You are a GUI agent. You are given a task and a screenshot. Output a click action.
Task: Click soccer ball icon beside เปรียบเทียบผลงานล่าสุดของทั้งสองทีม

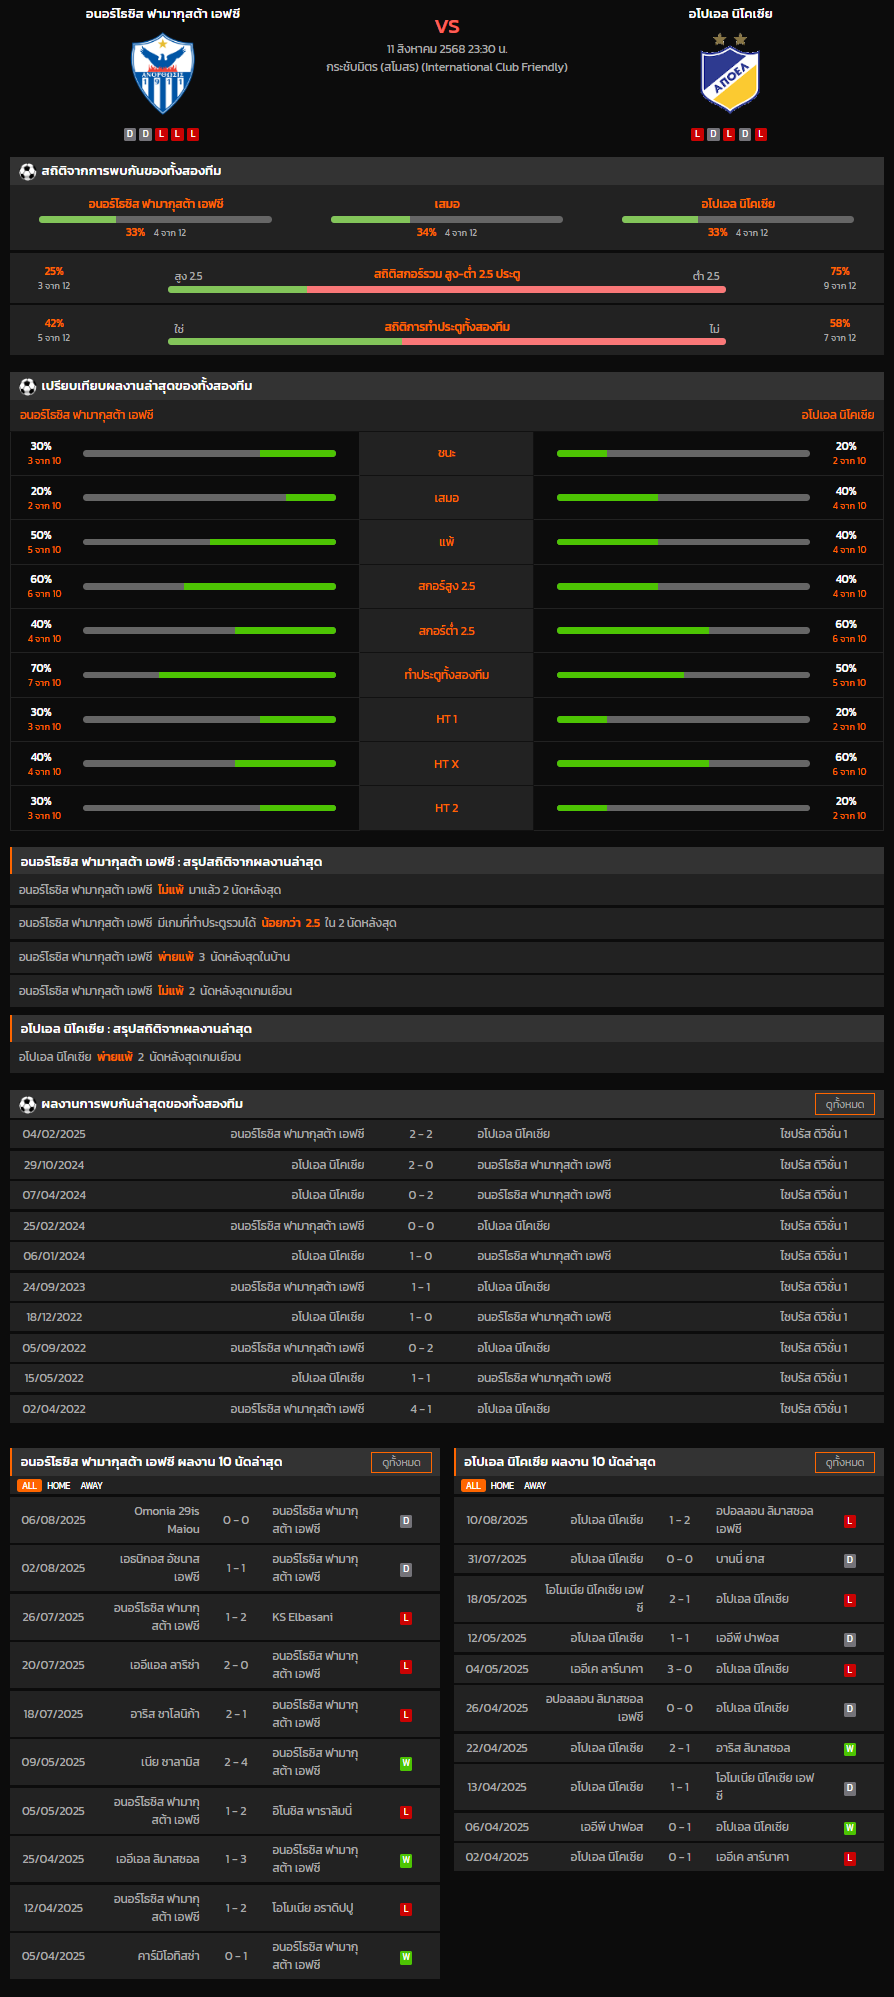pos(28,386)
